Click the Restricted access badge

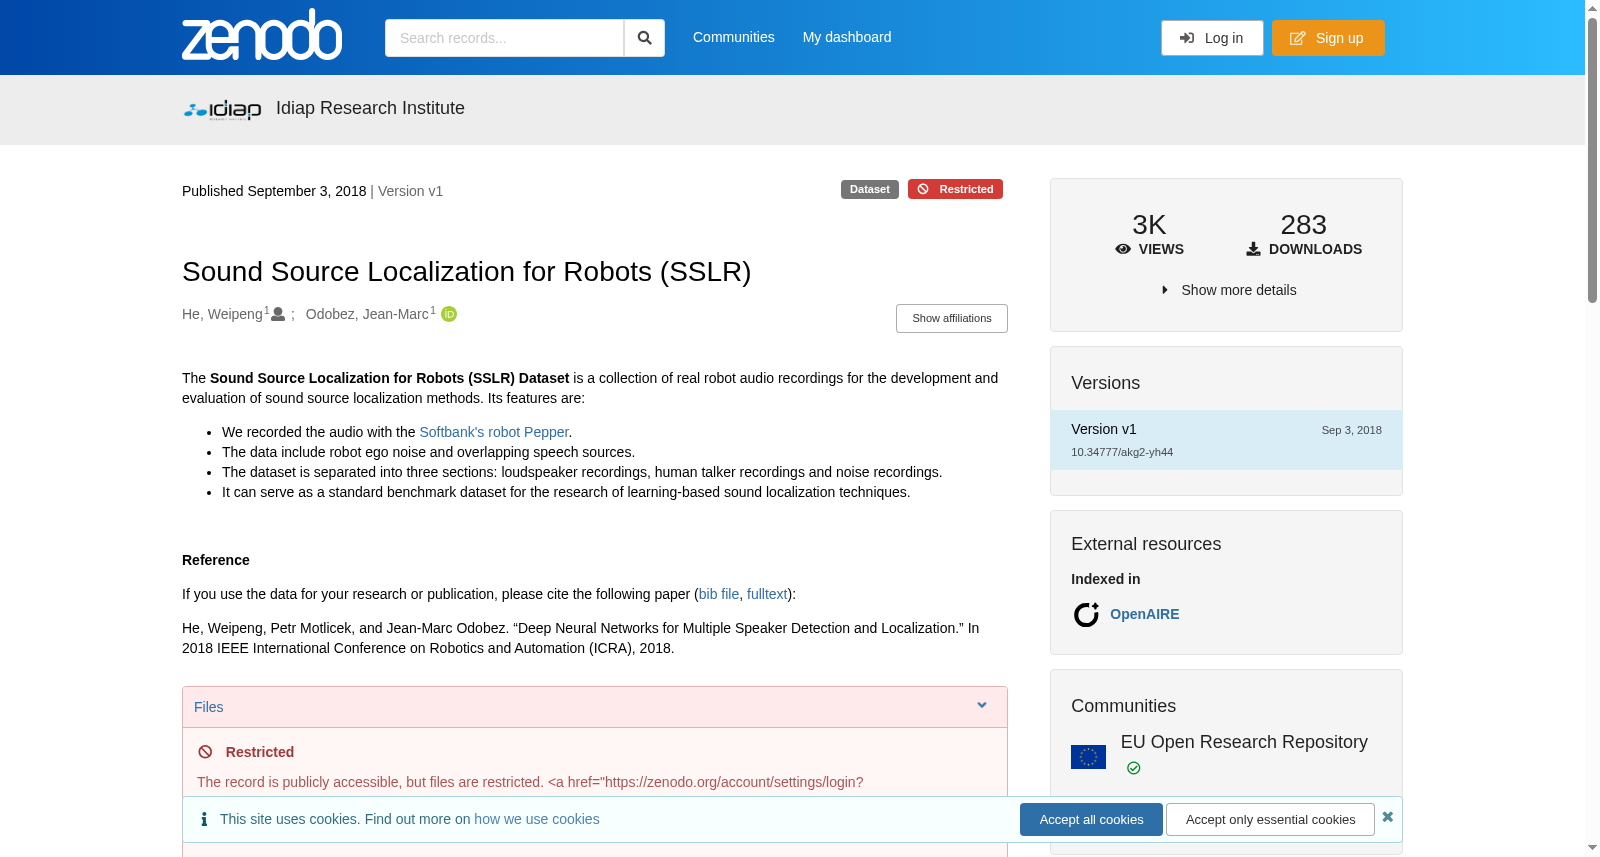point(955,189)
